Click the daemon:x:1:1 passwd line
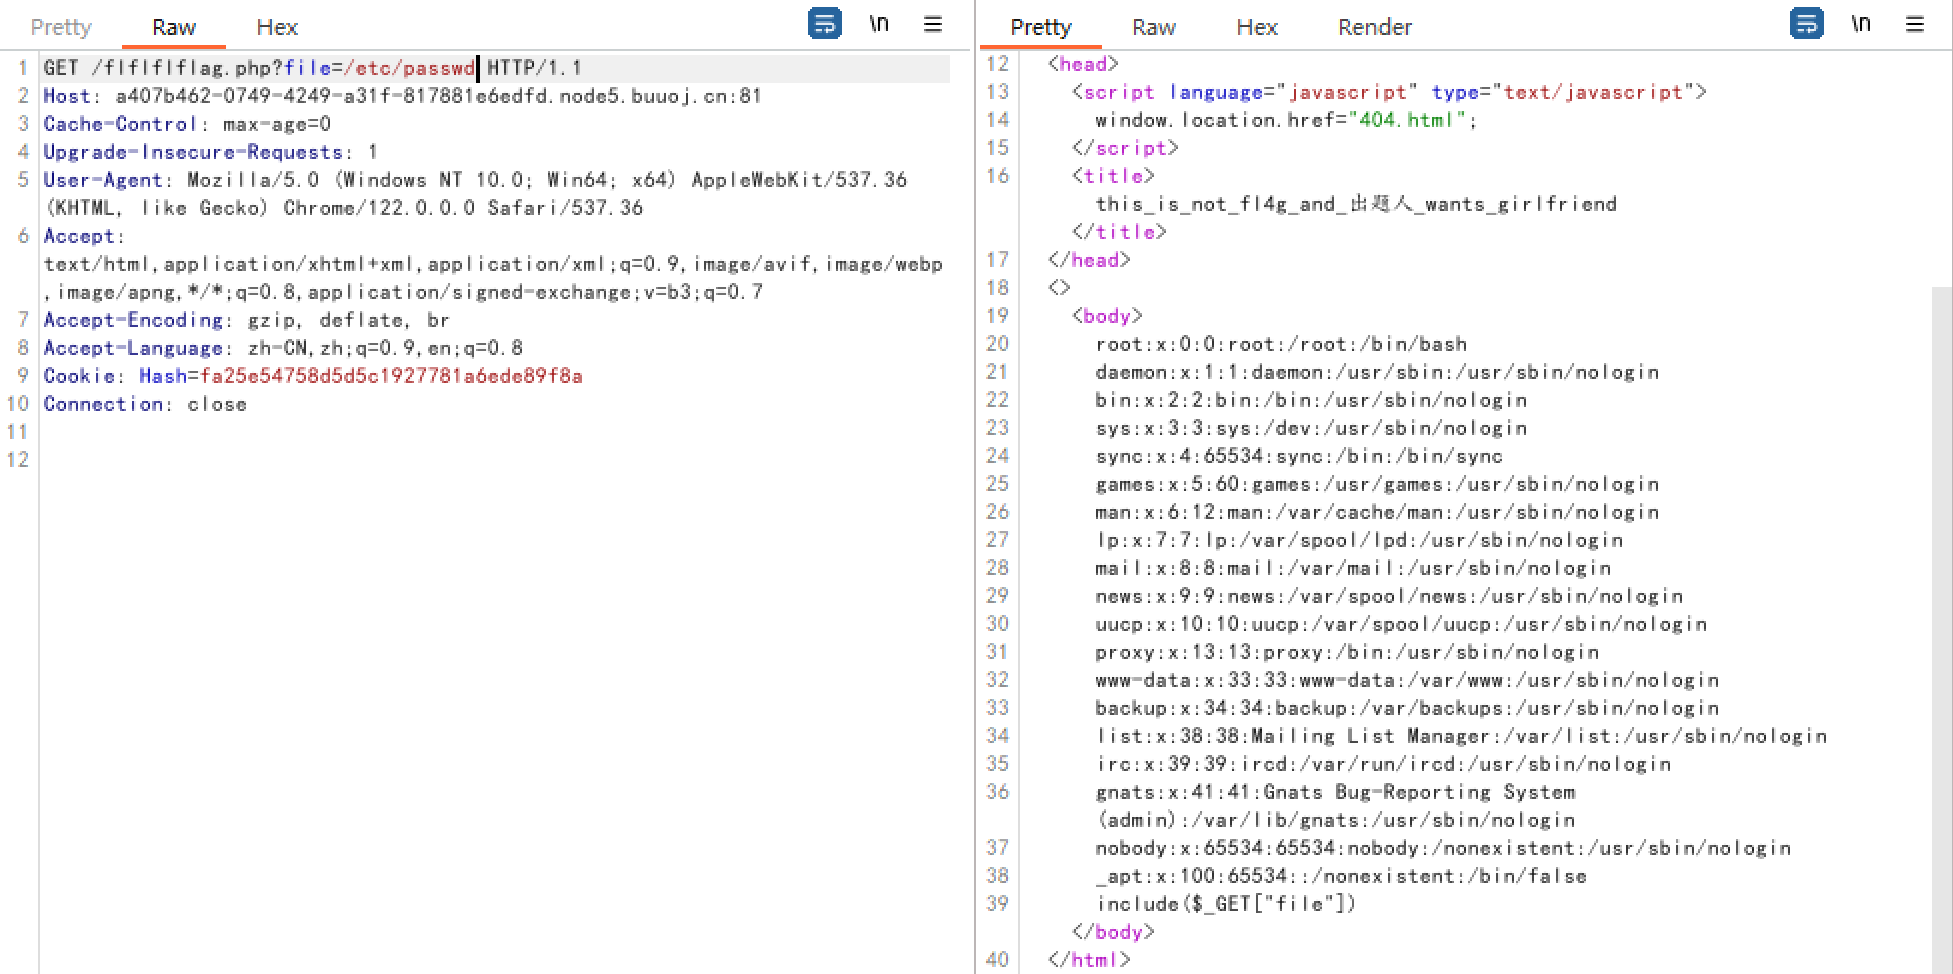1953x974 pixels. coord(1377,372)
